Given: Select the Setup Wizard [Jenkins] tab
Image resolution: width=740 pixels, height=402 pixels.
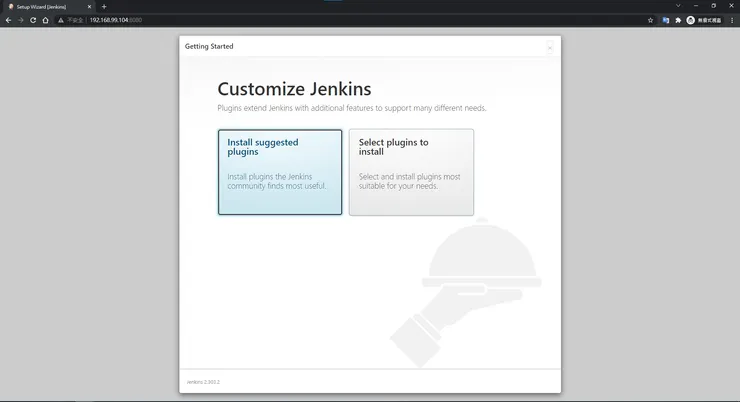Looking at the screenshot, I should (47, 7).
